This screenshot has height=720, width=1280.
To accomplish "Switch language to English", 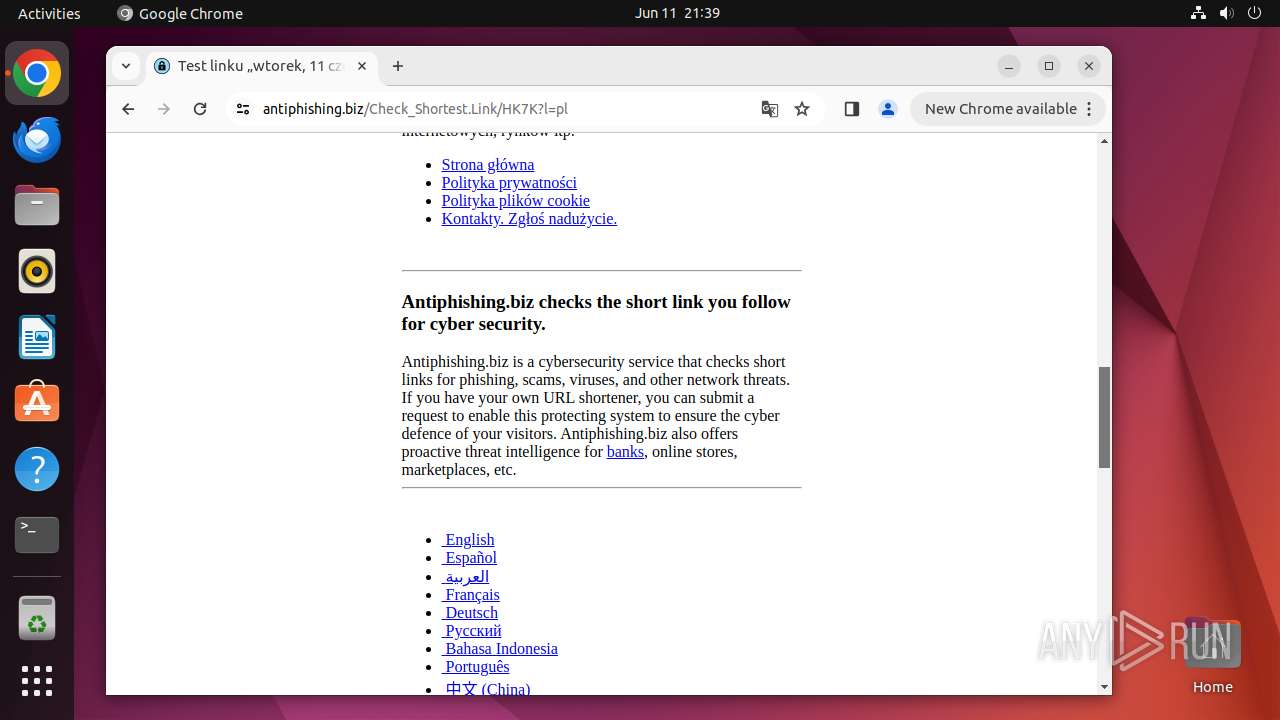I will pos(468,539).
